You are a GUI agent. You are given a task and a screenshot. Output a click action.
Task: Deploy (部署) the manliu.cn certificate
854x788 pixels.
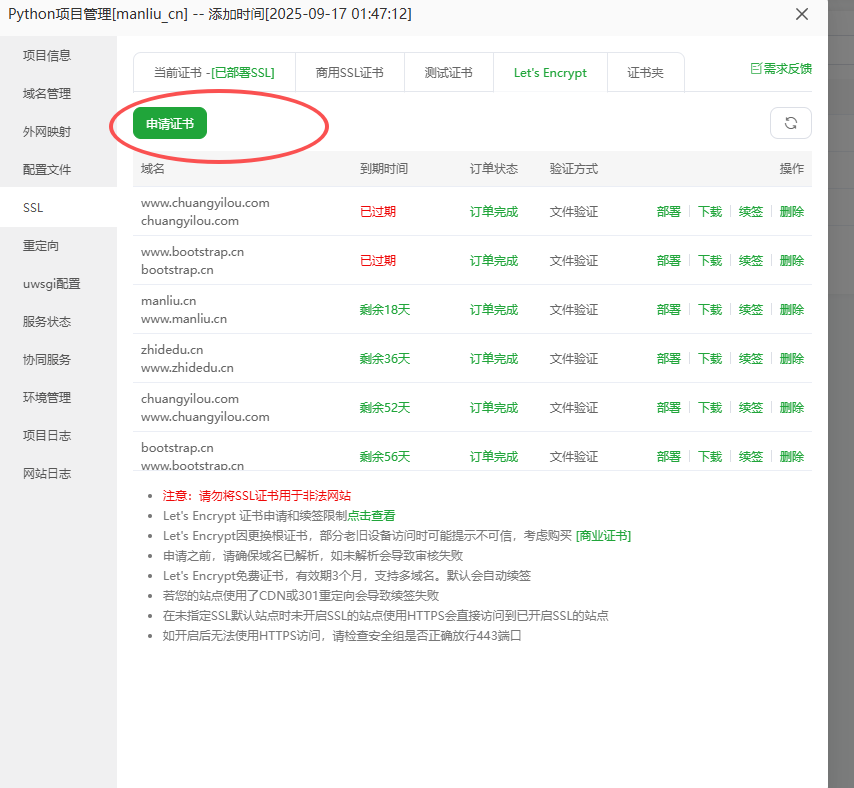click(x=668, y=309)
